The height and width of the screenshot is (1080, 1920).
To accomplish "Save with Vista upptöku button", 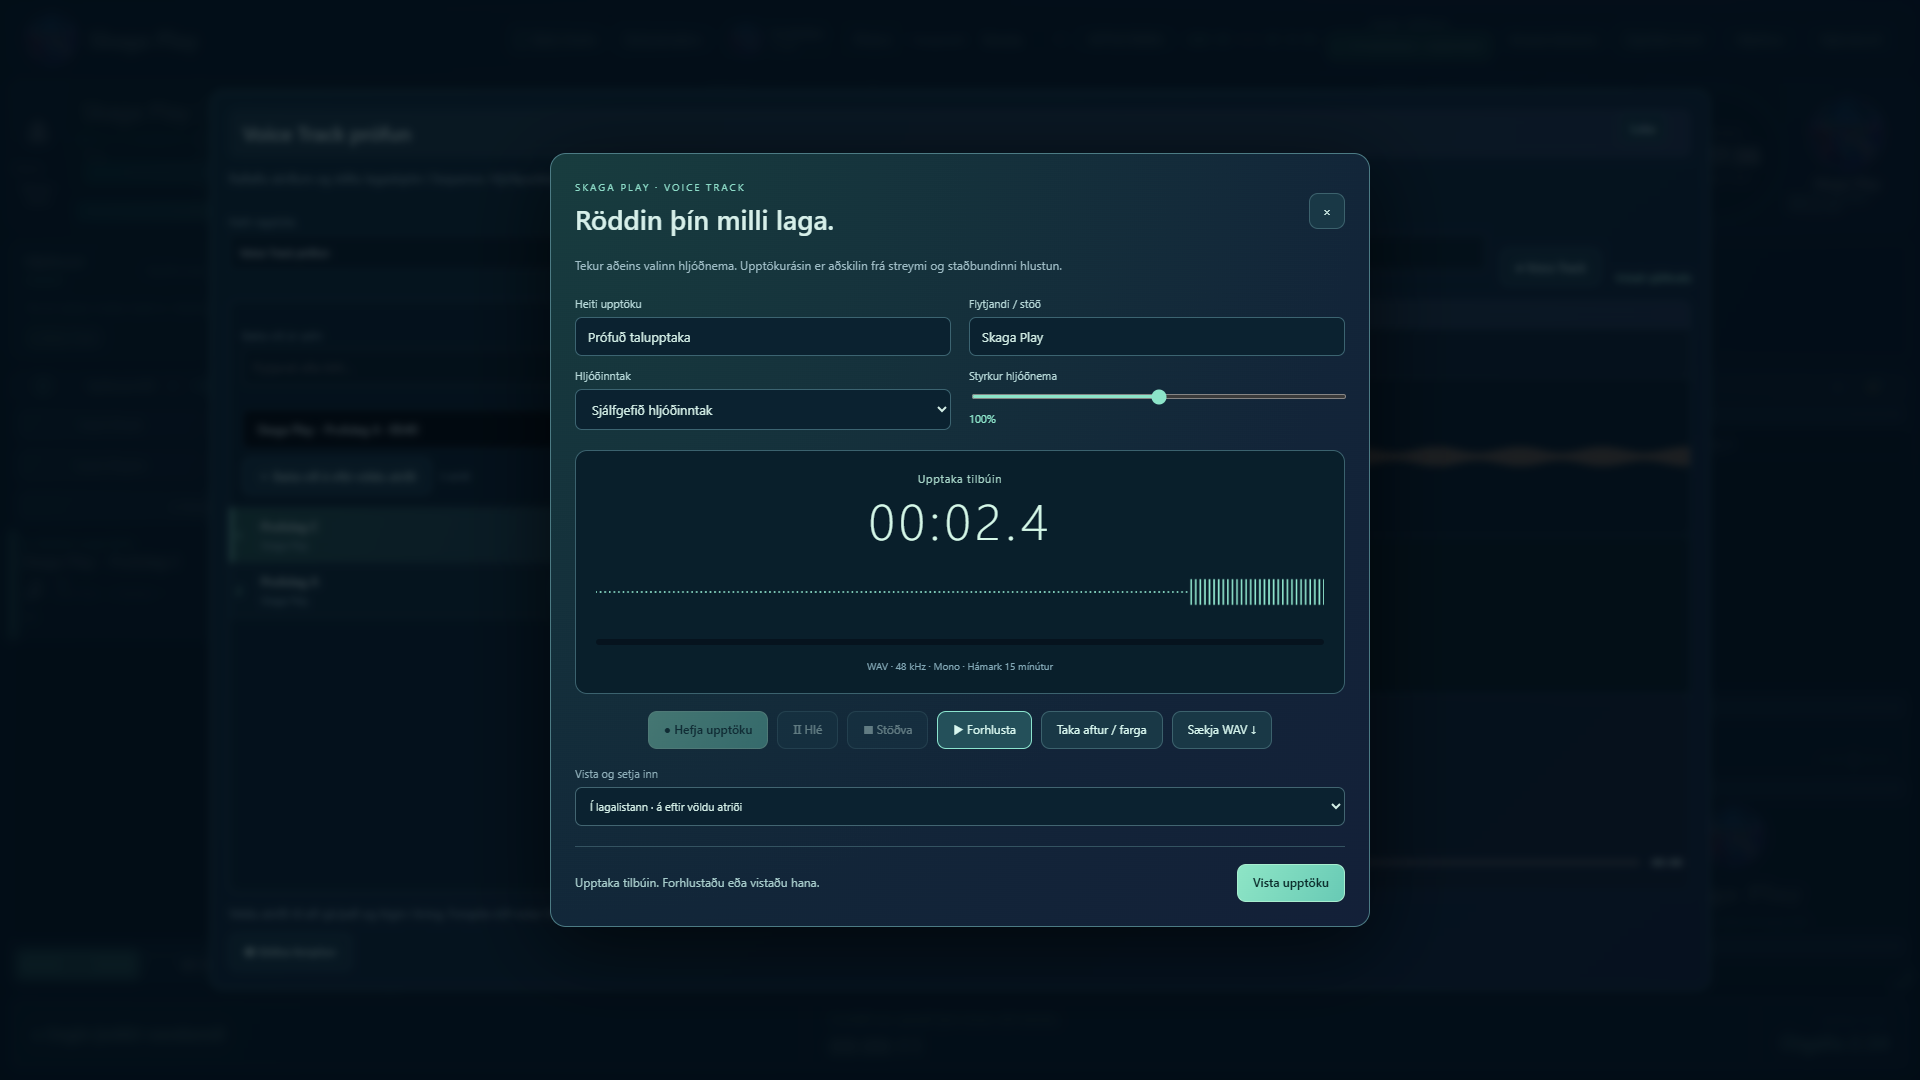I will (1290, 883).
